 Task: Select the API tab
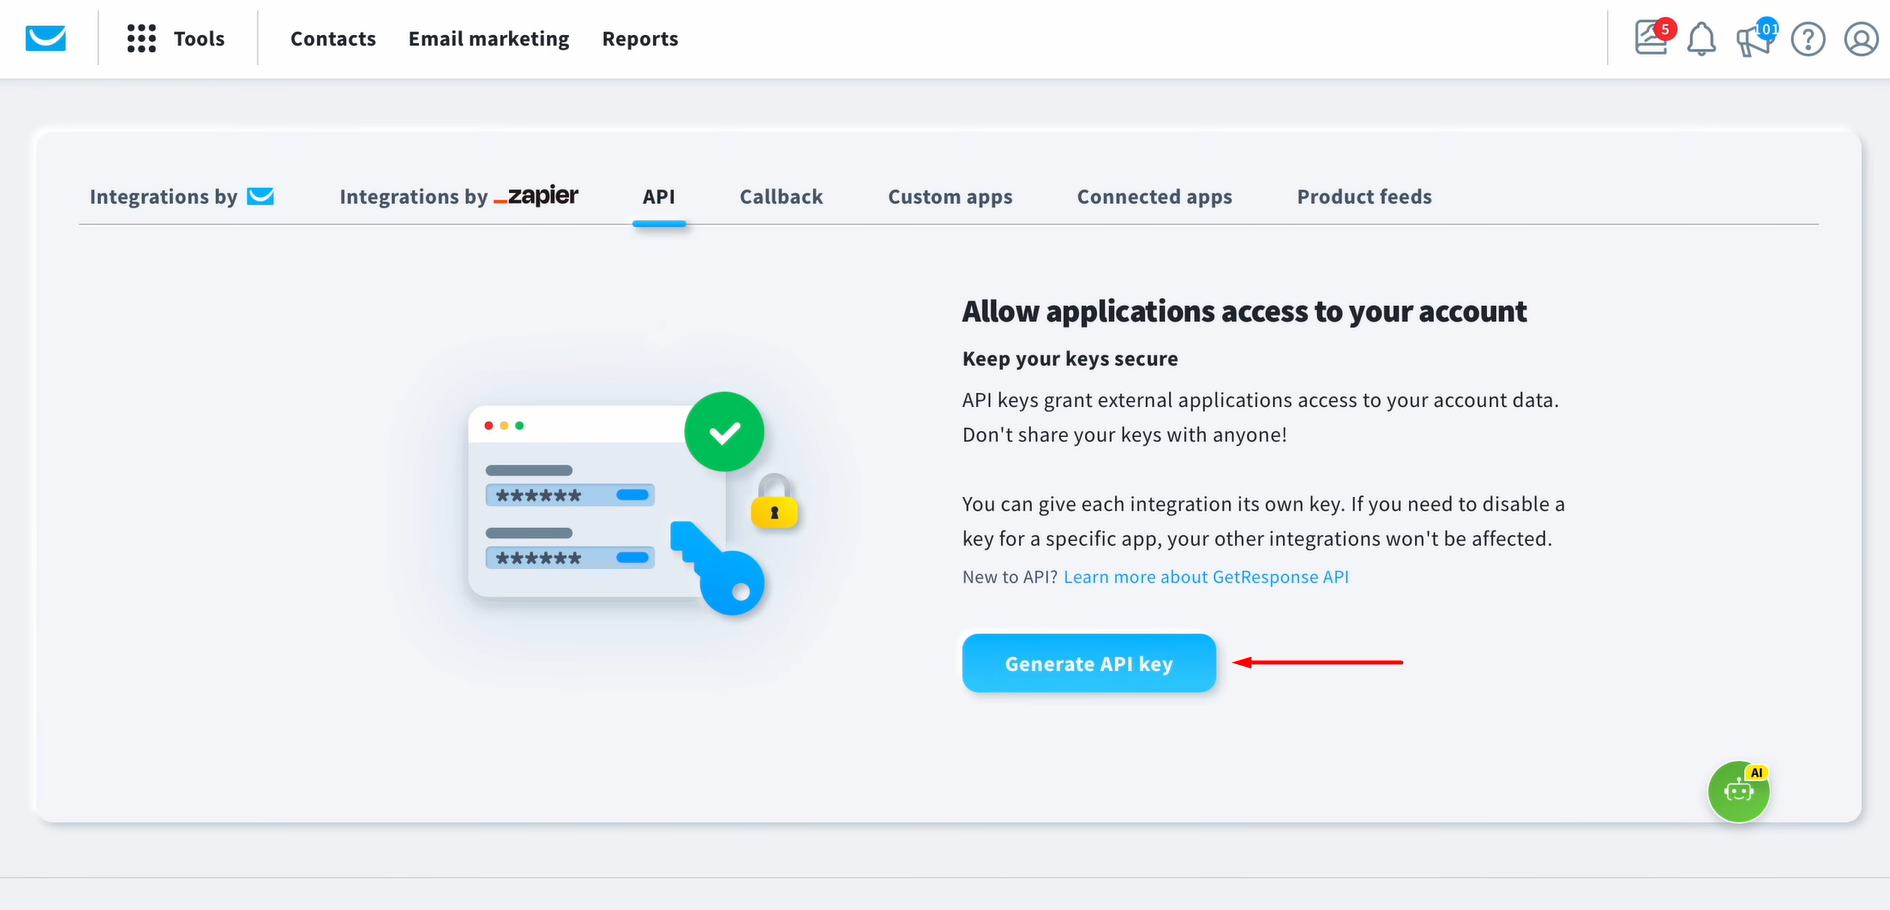coord(659,196)
